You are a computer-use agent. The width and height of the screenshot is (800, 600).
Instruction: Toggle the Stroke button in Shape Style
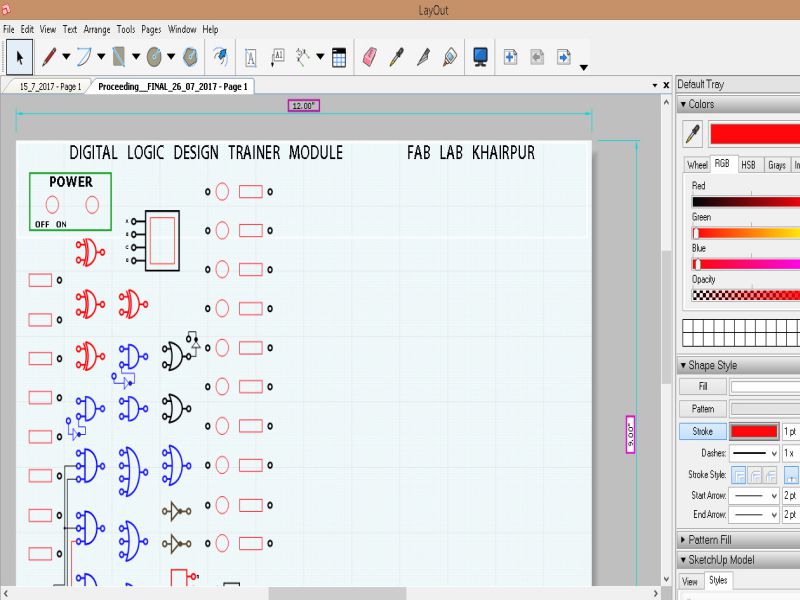point(703,431)
